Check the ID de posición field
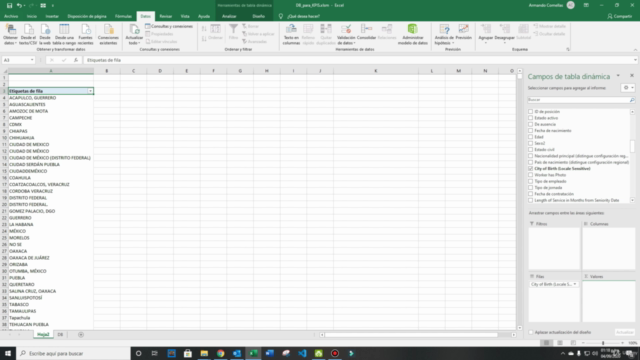 pyautogui.click(x=531, y=111)
